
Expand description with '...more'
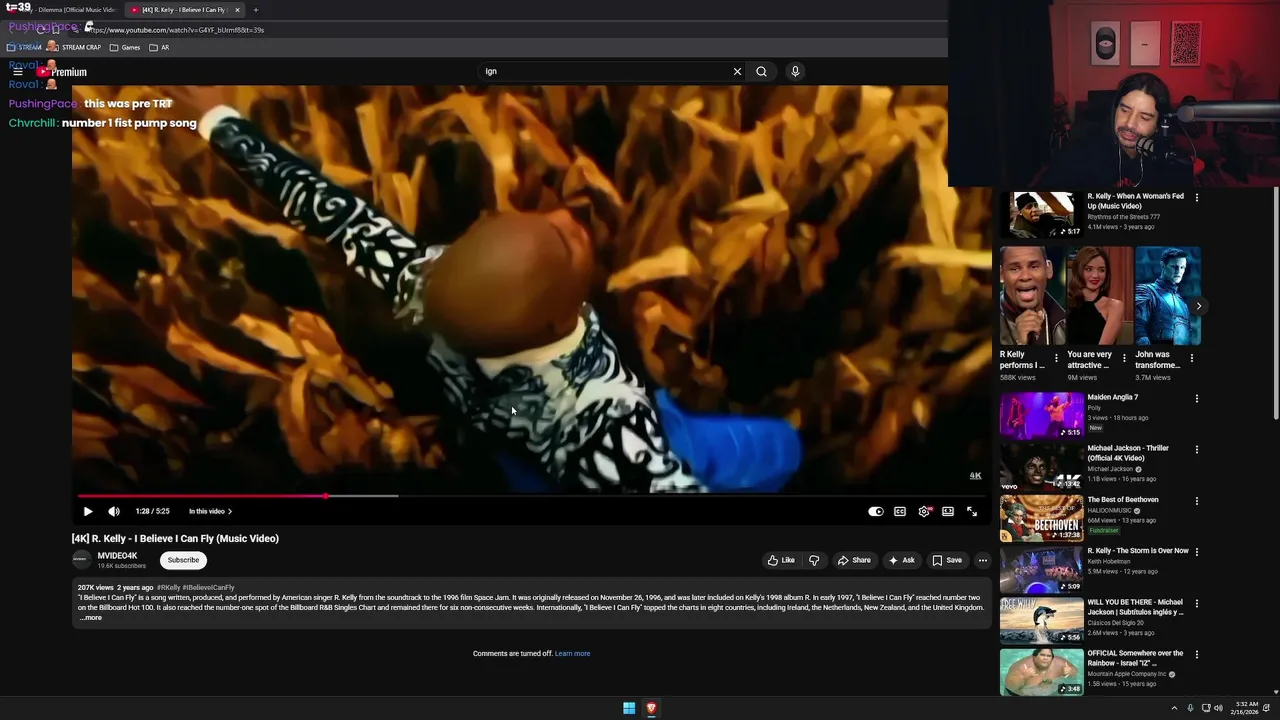click(91, 618)
